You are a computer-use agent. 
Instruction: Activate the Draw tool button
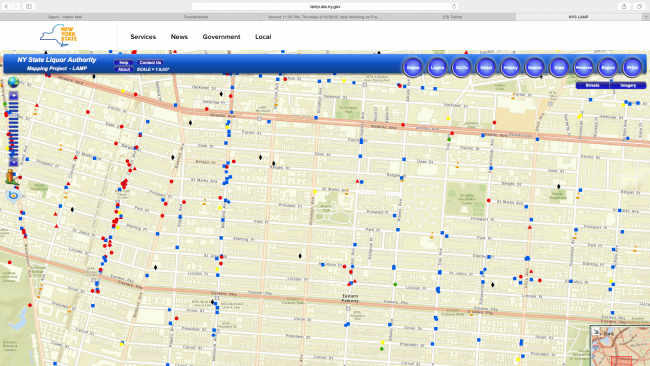tap(559, 68)
